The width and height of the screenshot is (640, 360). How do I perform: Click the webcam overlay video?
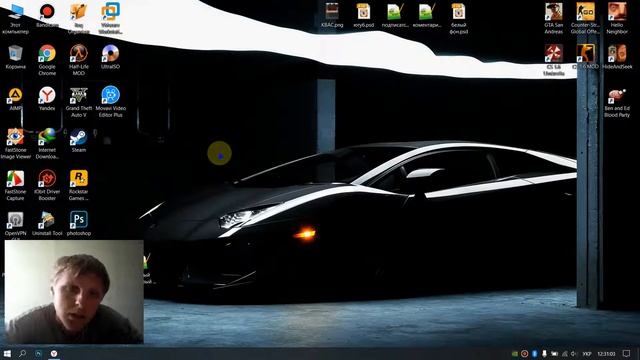pyautogui.click(x=74, y=291)
